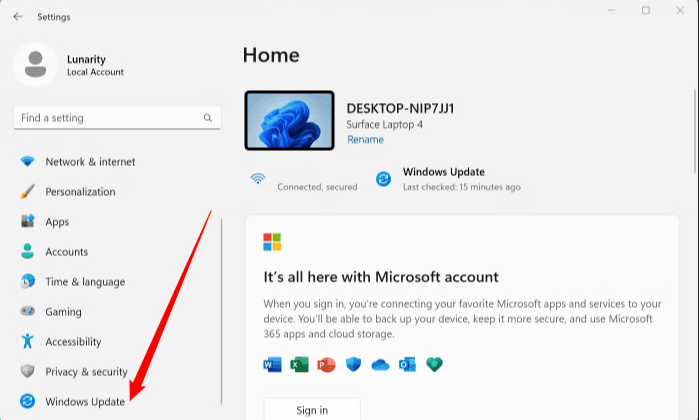
Task: Click the Rename link
Action: pyautogui.click(x=366, y=140)
